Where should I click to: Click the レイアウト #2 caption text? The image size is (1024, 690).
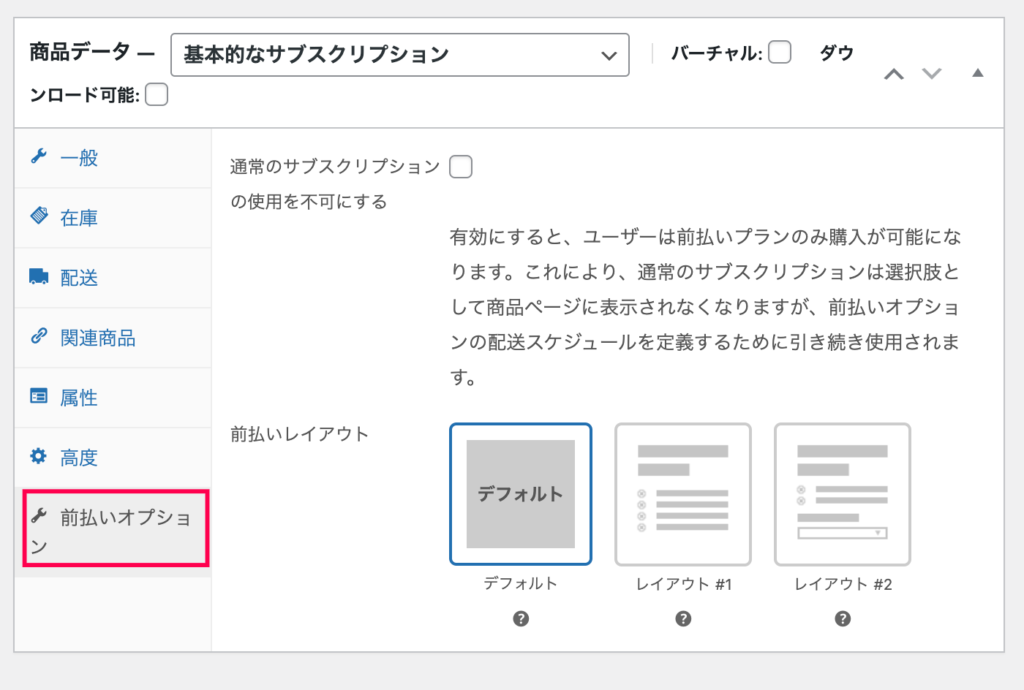[842, 584]
